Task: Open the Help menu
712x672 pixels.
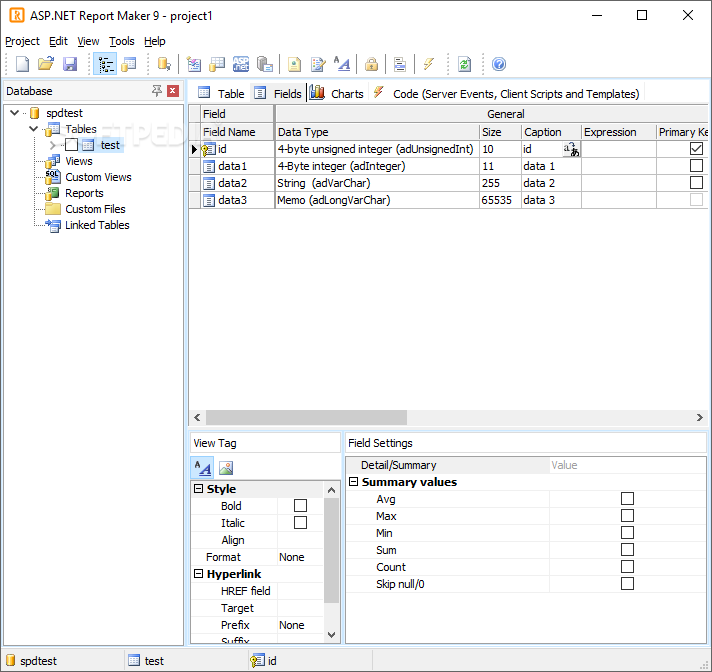Action: [154, 41]
